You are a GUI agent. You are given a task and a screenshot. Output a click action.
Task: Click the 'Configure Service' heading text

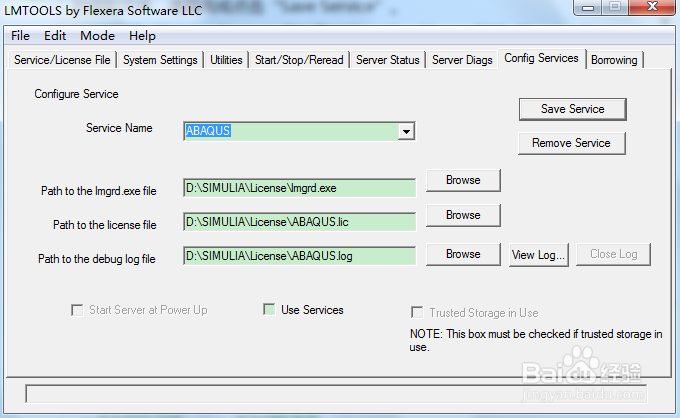pos(76,94)
